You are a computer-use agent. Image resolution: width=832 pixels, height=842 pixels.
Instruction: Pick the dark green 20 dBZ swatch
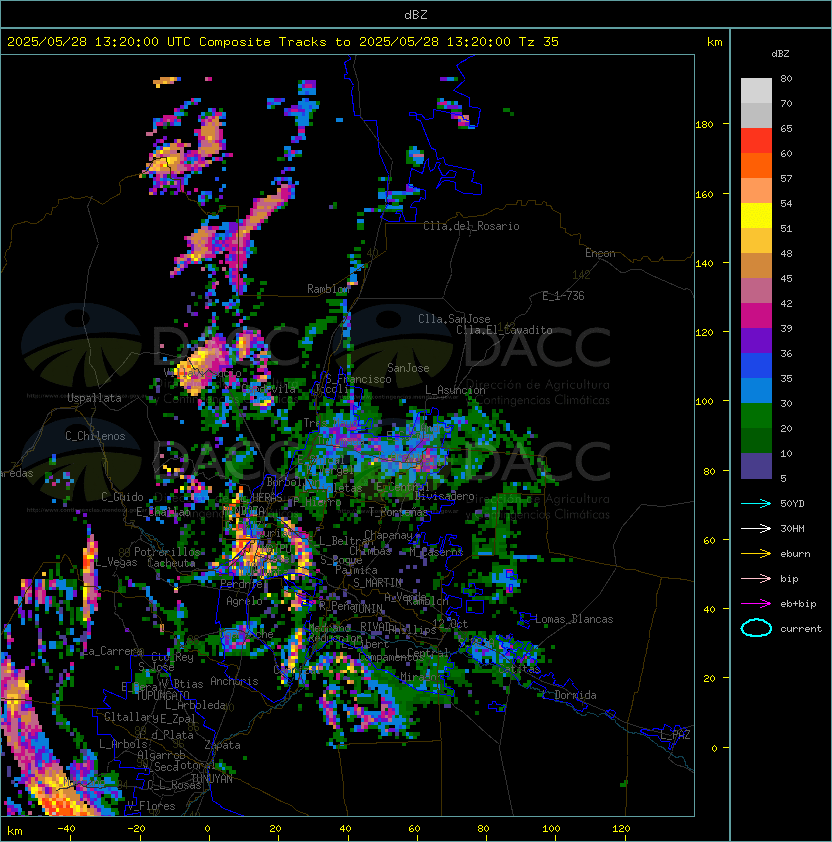tap(756, 440)
